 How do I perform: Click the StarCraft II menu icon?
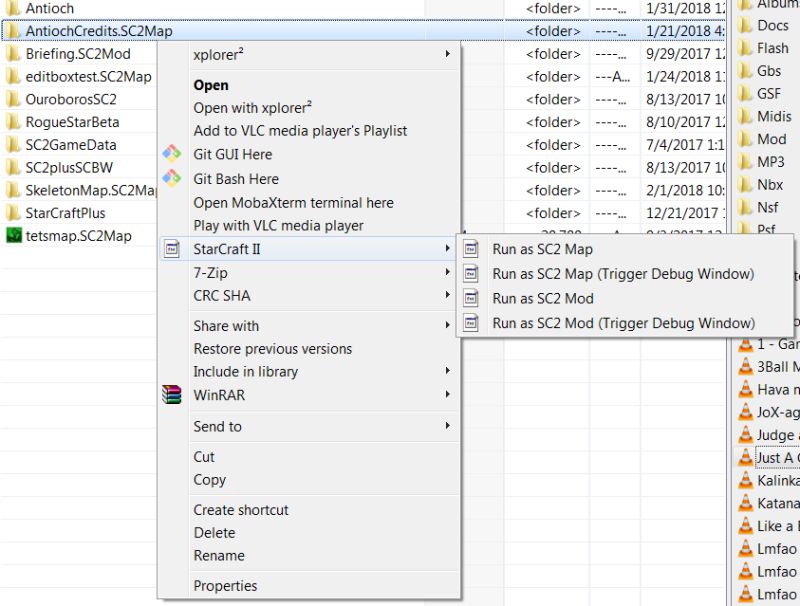pos(172,249)
